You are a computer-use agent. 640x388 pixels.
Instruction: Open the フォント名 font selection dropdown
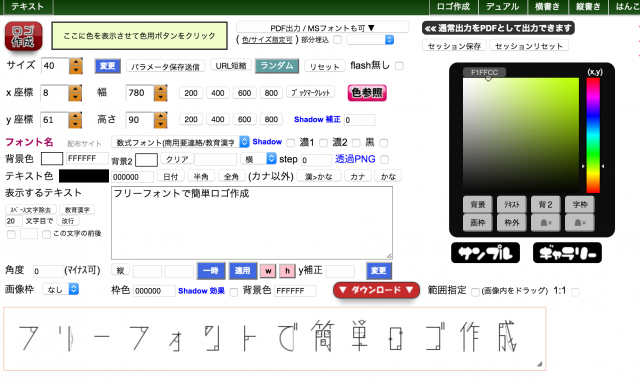click(x=180, y=142)
